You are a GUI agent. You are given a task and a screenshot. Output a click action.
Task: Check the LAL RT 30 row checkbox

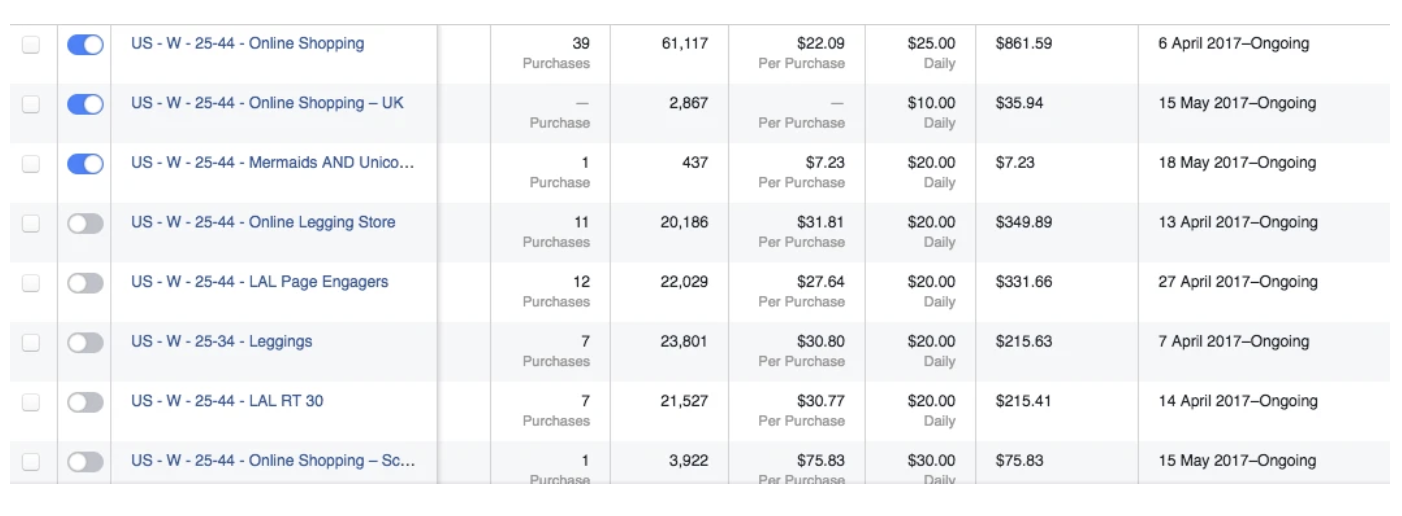coord(31,402)
